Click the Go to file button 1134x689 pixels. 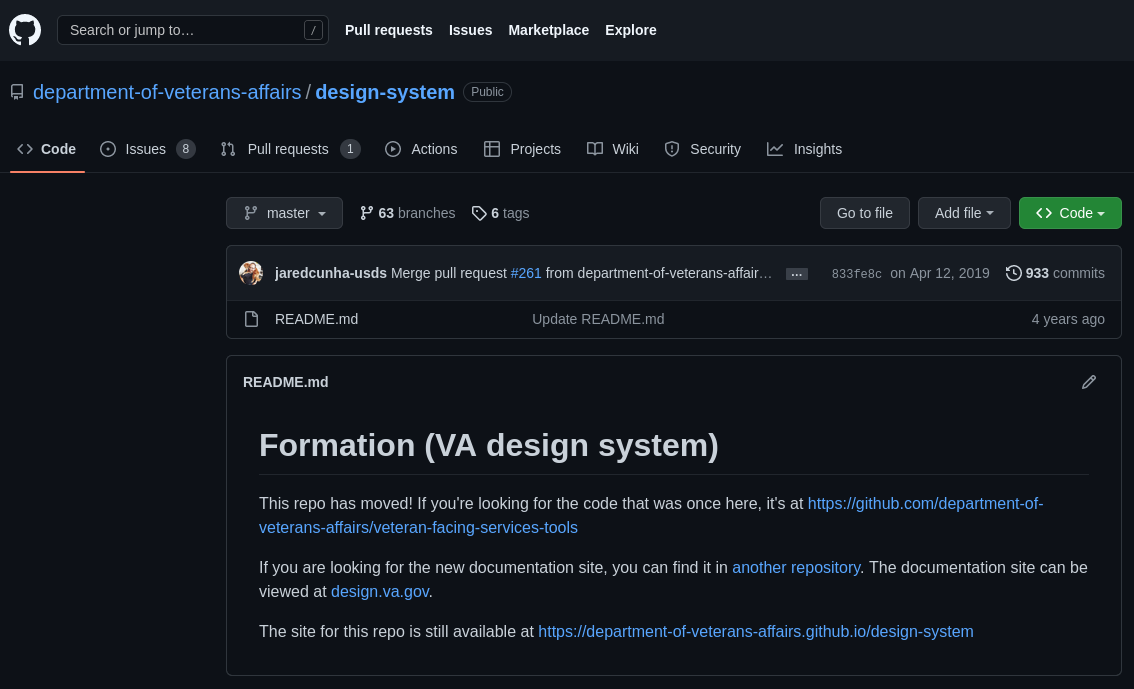(864, 213)
